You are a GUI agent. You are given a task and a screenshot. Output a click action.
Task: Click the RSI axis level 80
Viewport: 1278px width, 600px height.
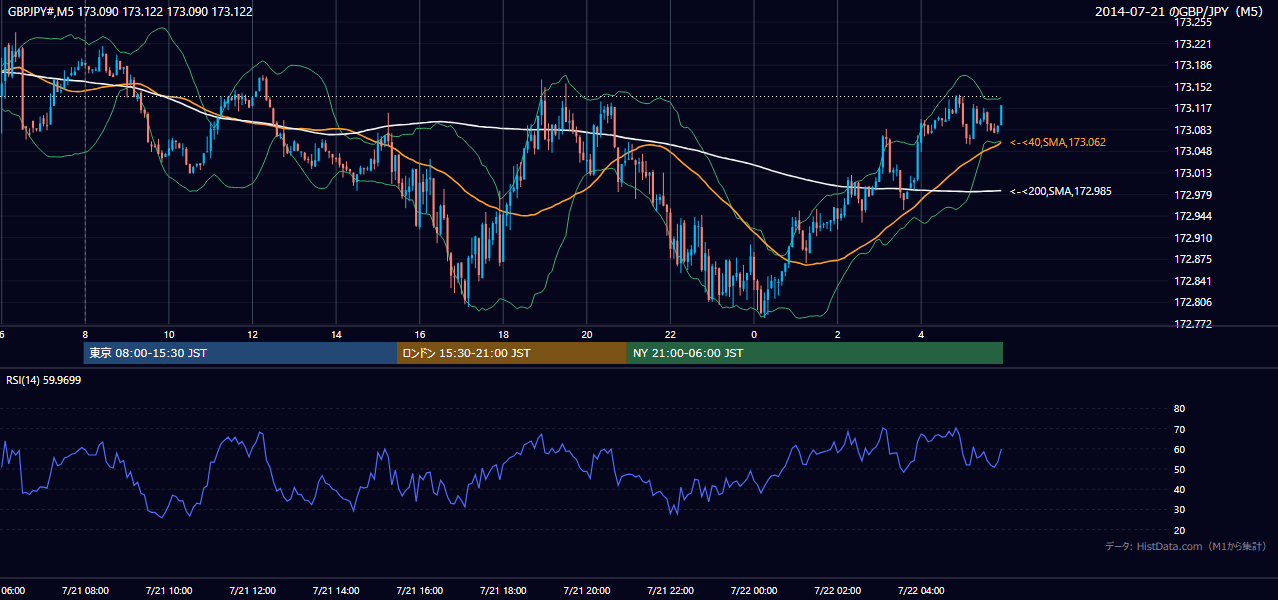(x=1179, y=409)
